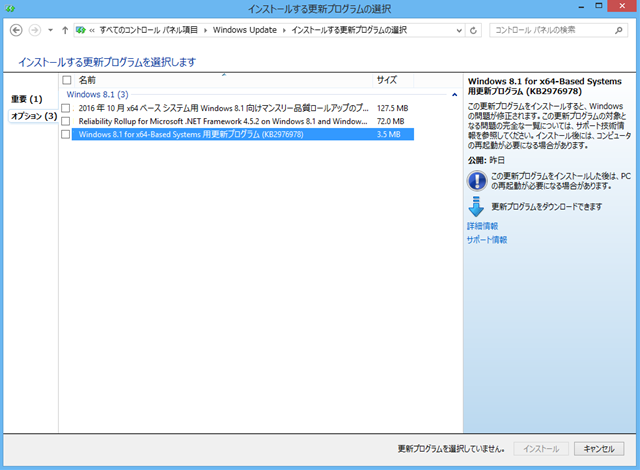Screen dimensions: 640x470
Task: Click the title bar Windows Update icon
Action: click(10, 8)
